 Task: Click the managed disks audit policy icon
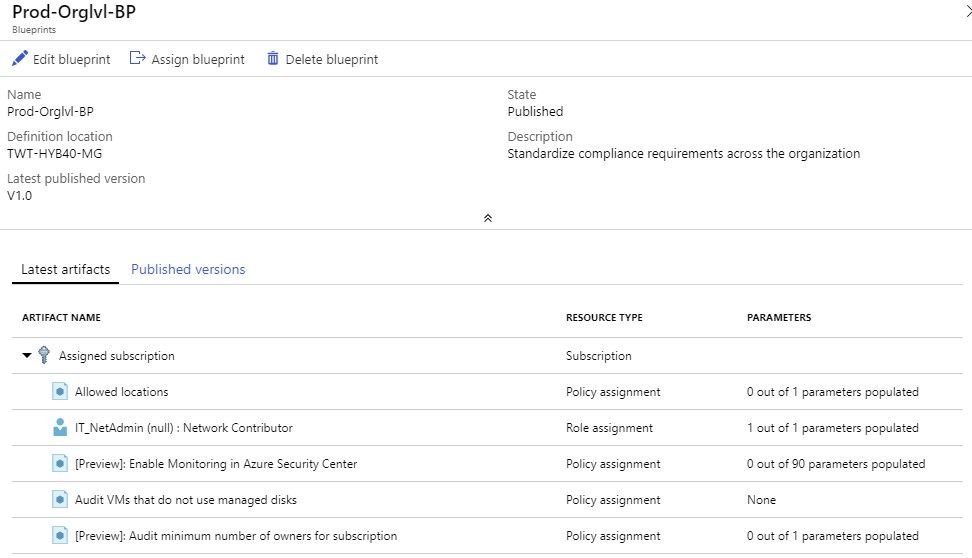coord(60,500)
